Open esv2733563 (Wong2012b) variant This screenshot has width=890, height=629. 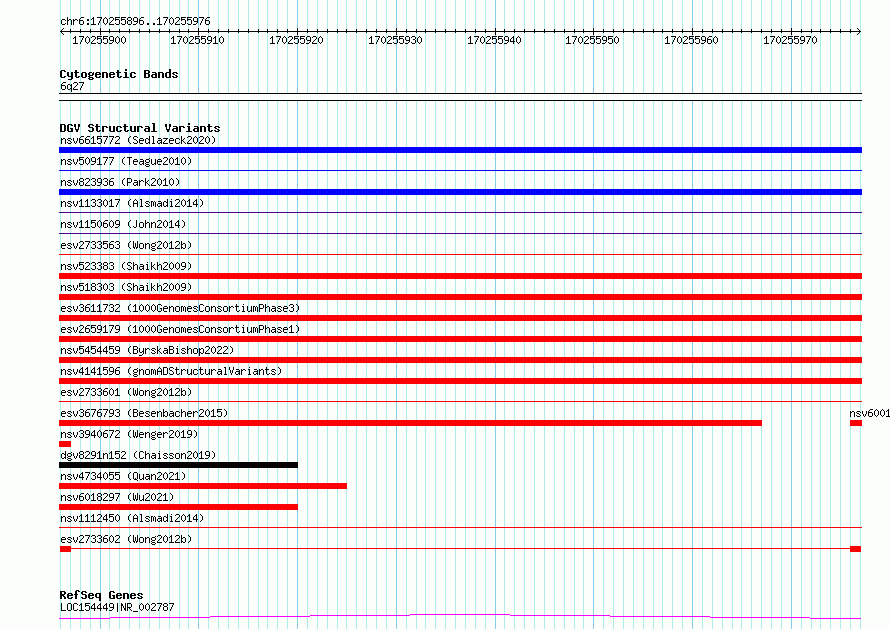point(126,245)
